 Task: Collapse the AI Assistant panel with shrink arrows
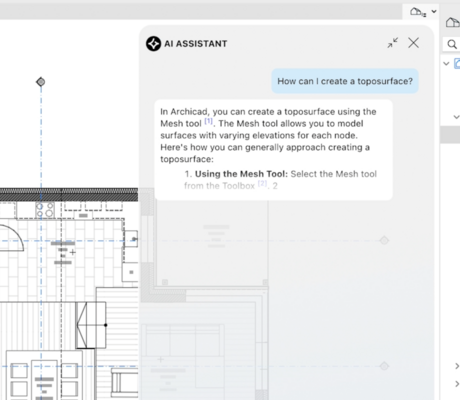click(393, 43)
